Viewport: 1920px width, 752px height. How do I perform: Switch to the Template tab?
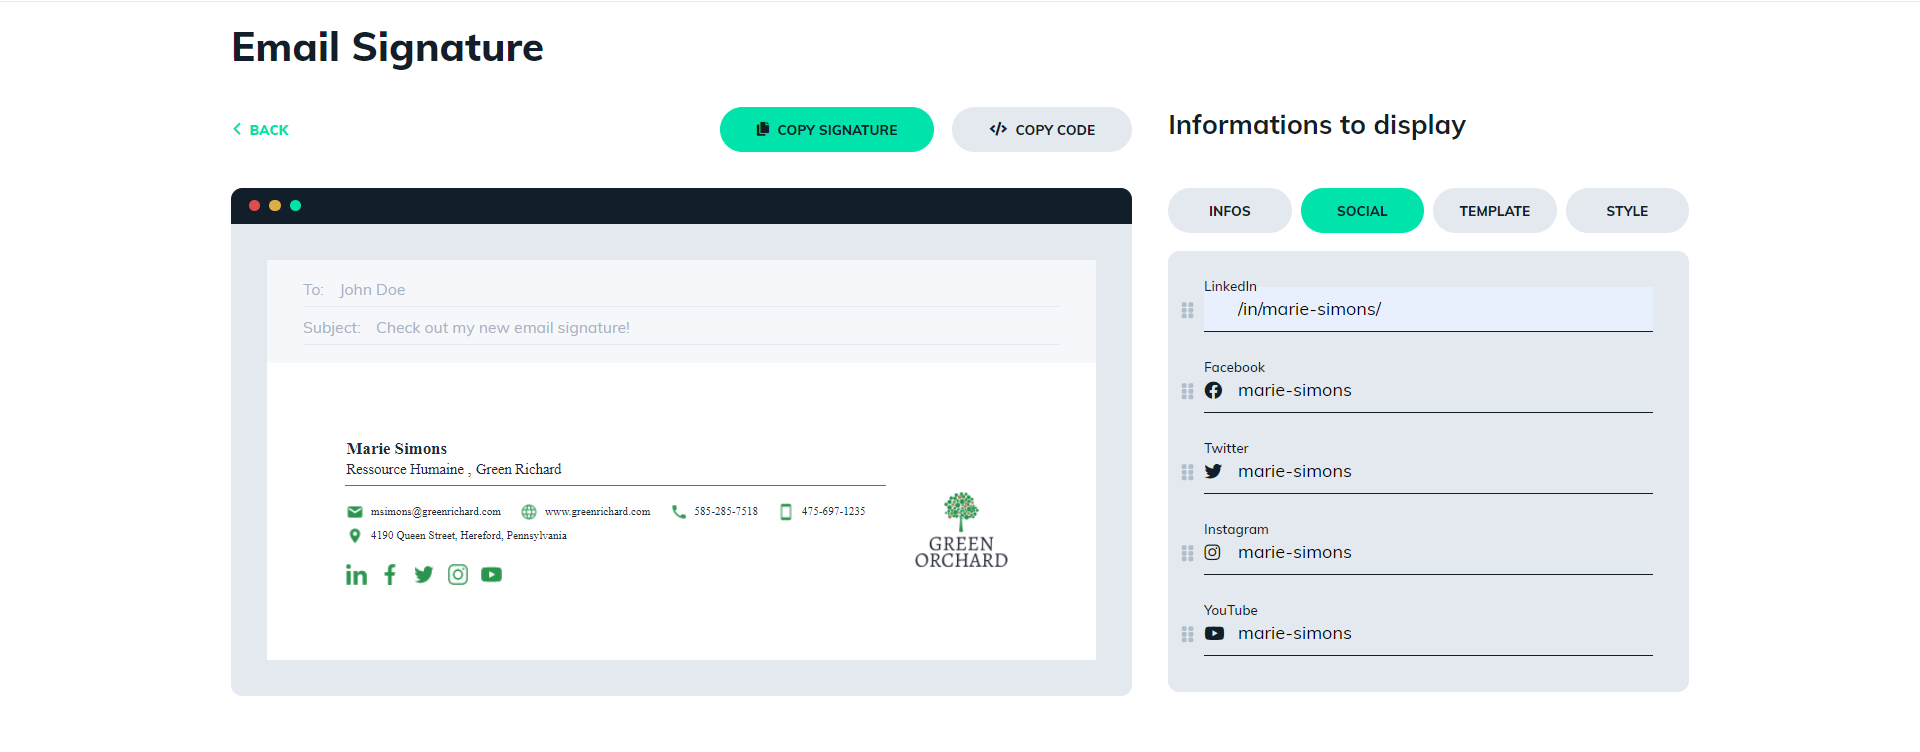coord(1494,211)
